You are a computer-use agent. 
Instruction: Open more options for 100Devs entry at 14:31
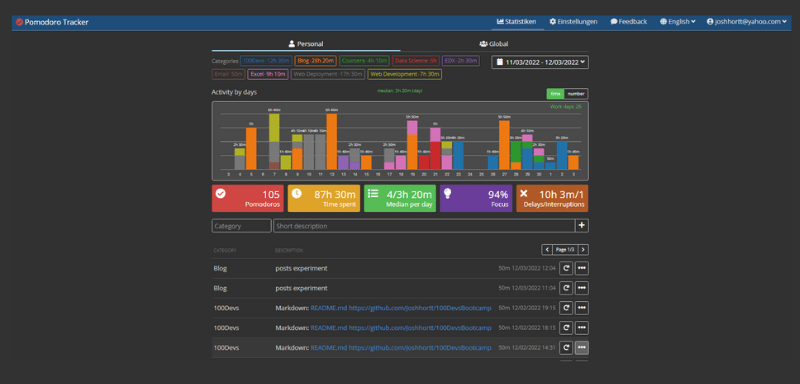[x=582, y=348]
